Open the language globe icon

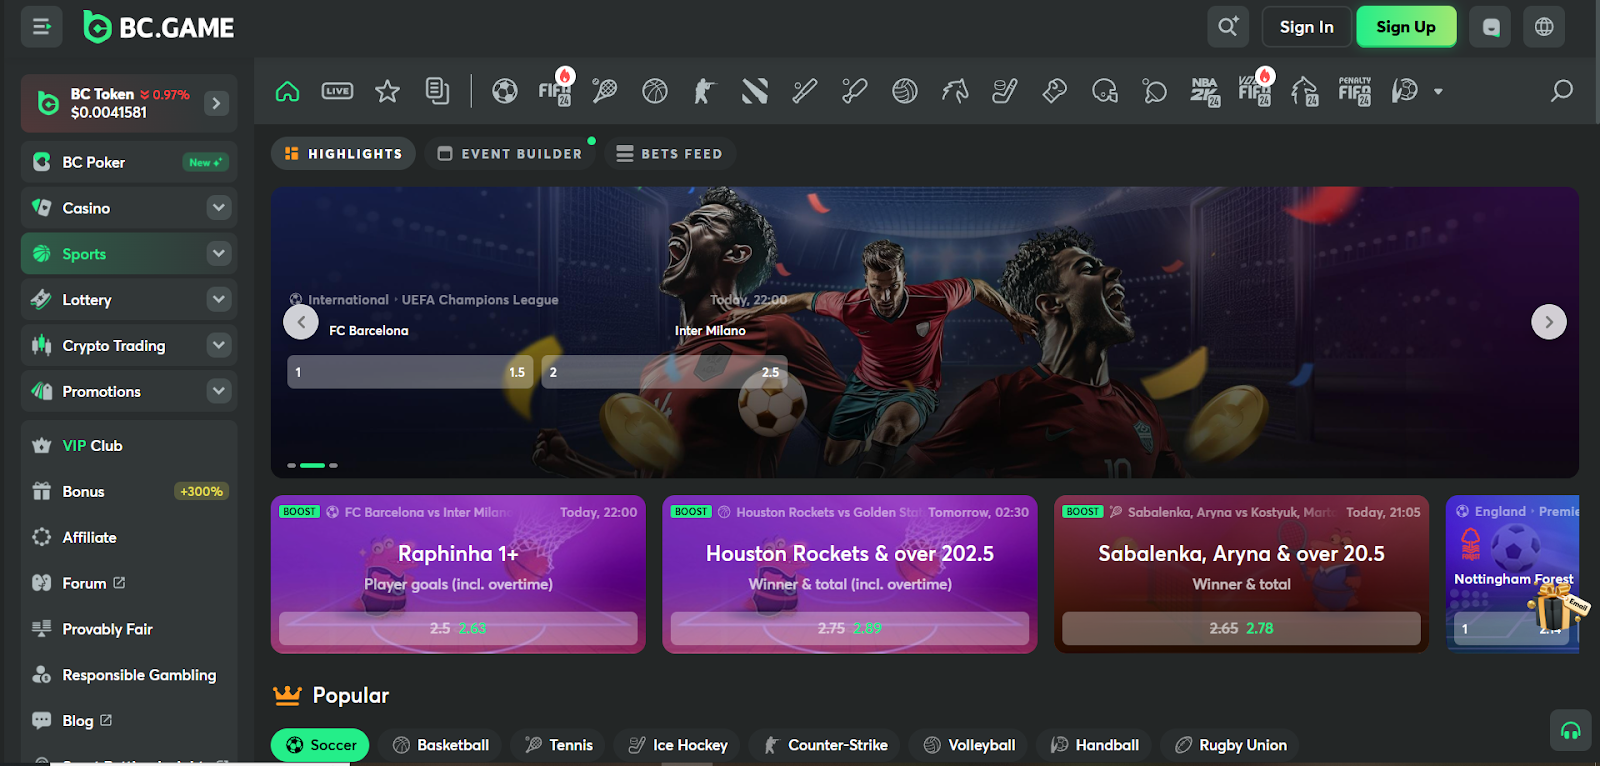coord(1544,27)
